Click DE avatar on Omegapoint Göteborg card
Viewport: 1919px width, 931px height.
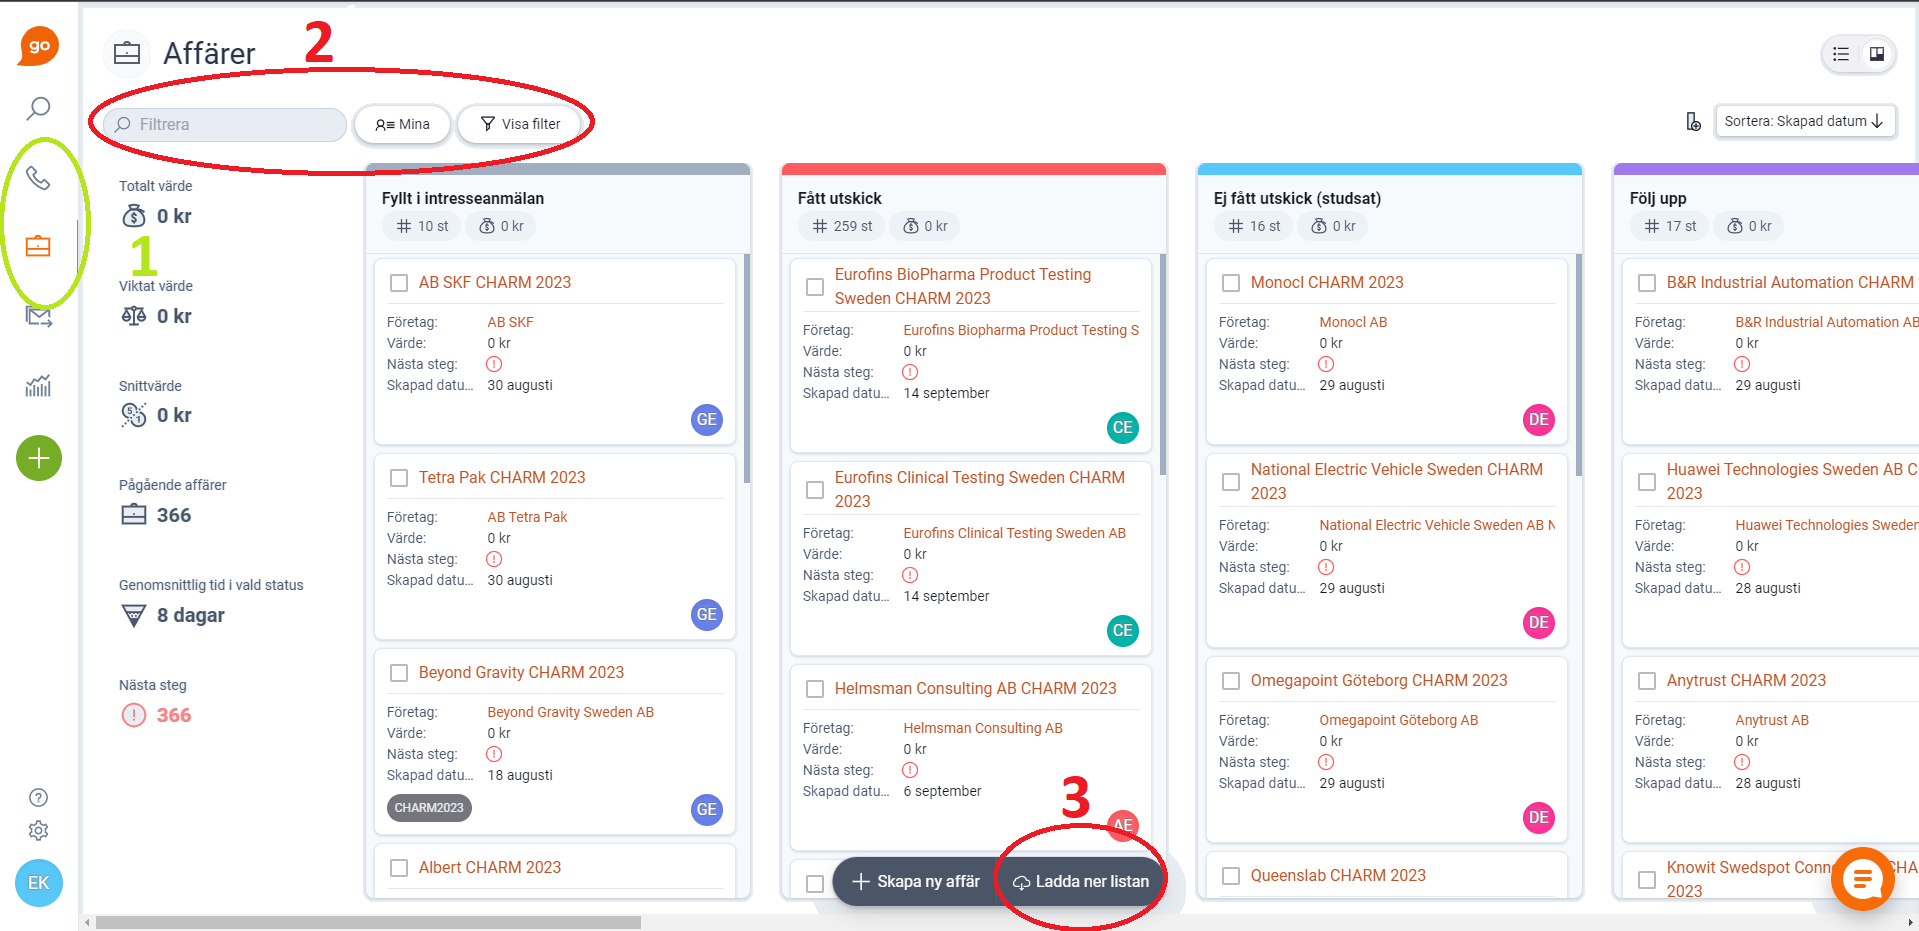[x=1539, y=817]
